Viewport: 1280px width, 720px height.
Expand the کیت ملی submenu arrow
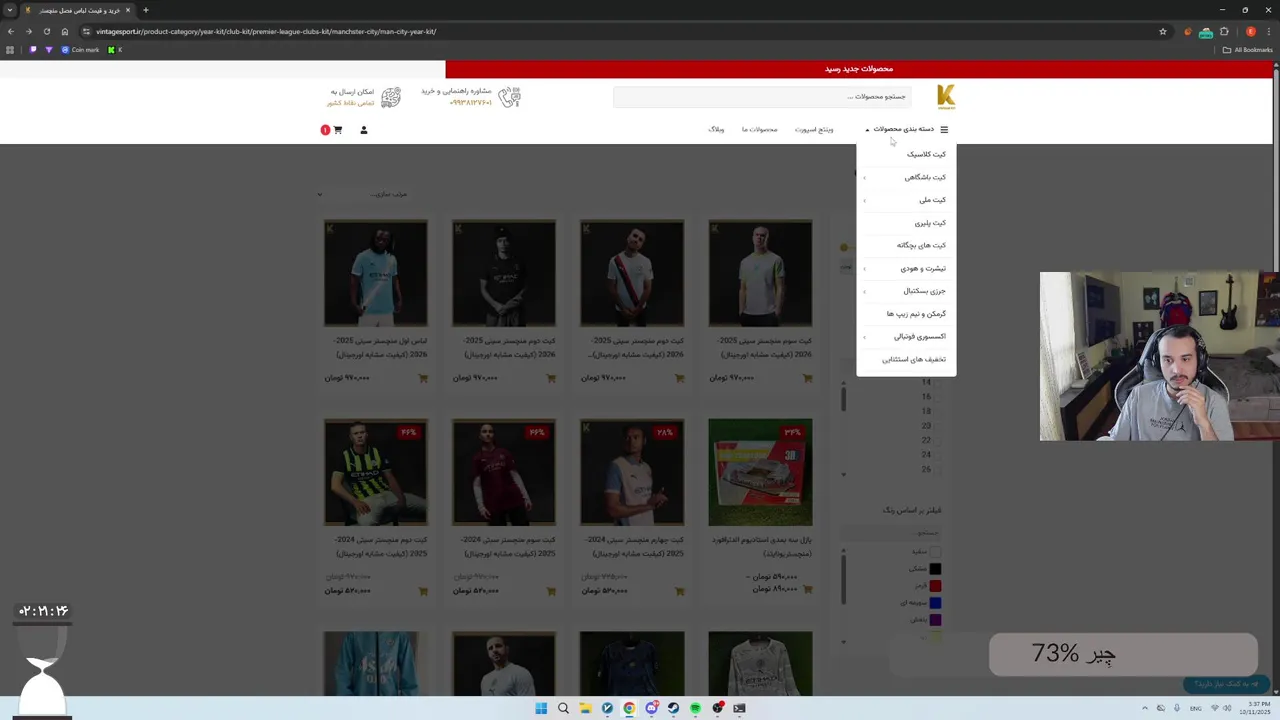pos(865,200)
